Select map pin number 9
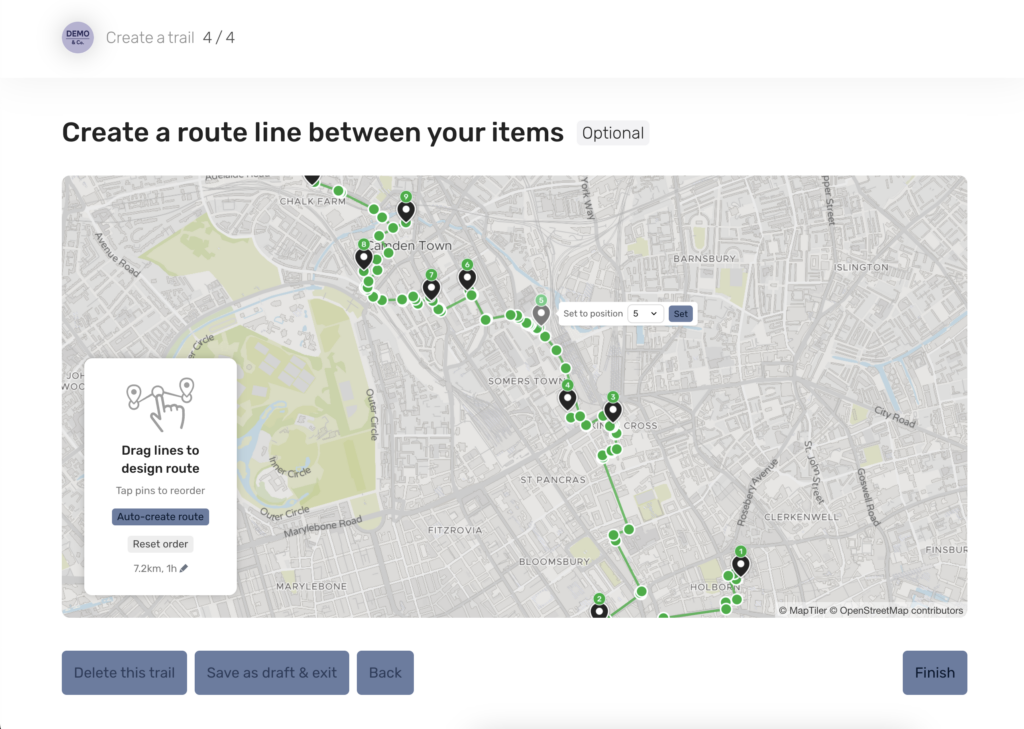The image size is (1024, 729). 406,211
